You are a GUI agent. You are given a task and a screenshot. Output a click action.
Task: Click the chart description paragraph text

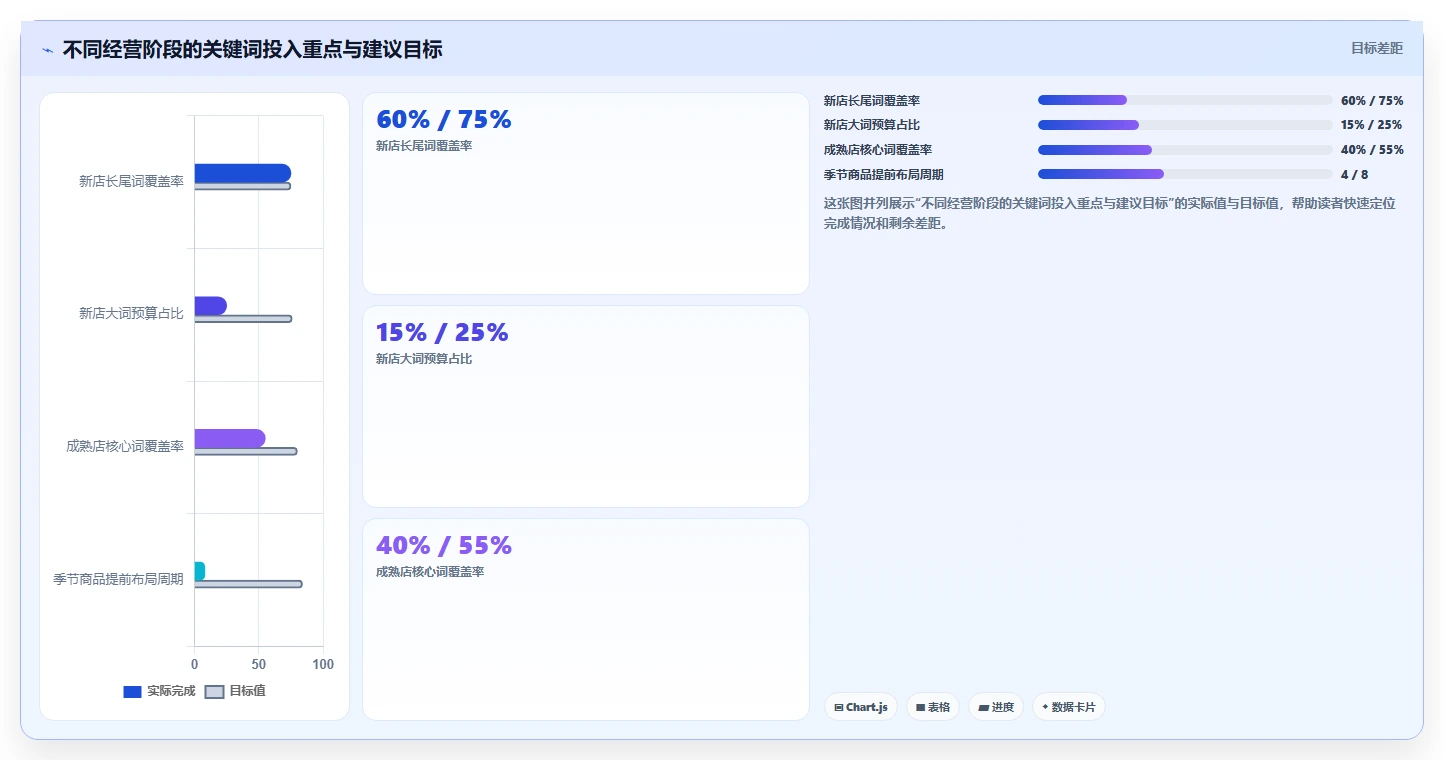click(x=1110, y=213)
